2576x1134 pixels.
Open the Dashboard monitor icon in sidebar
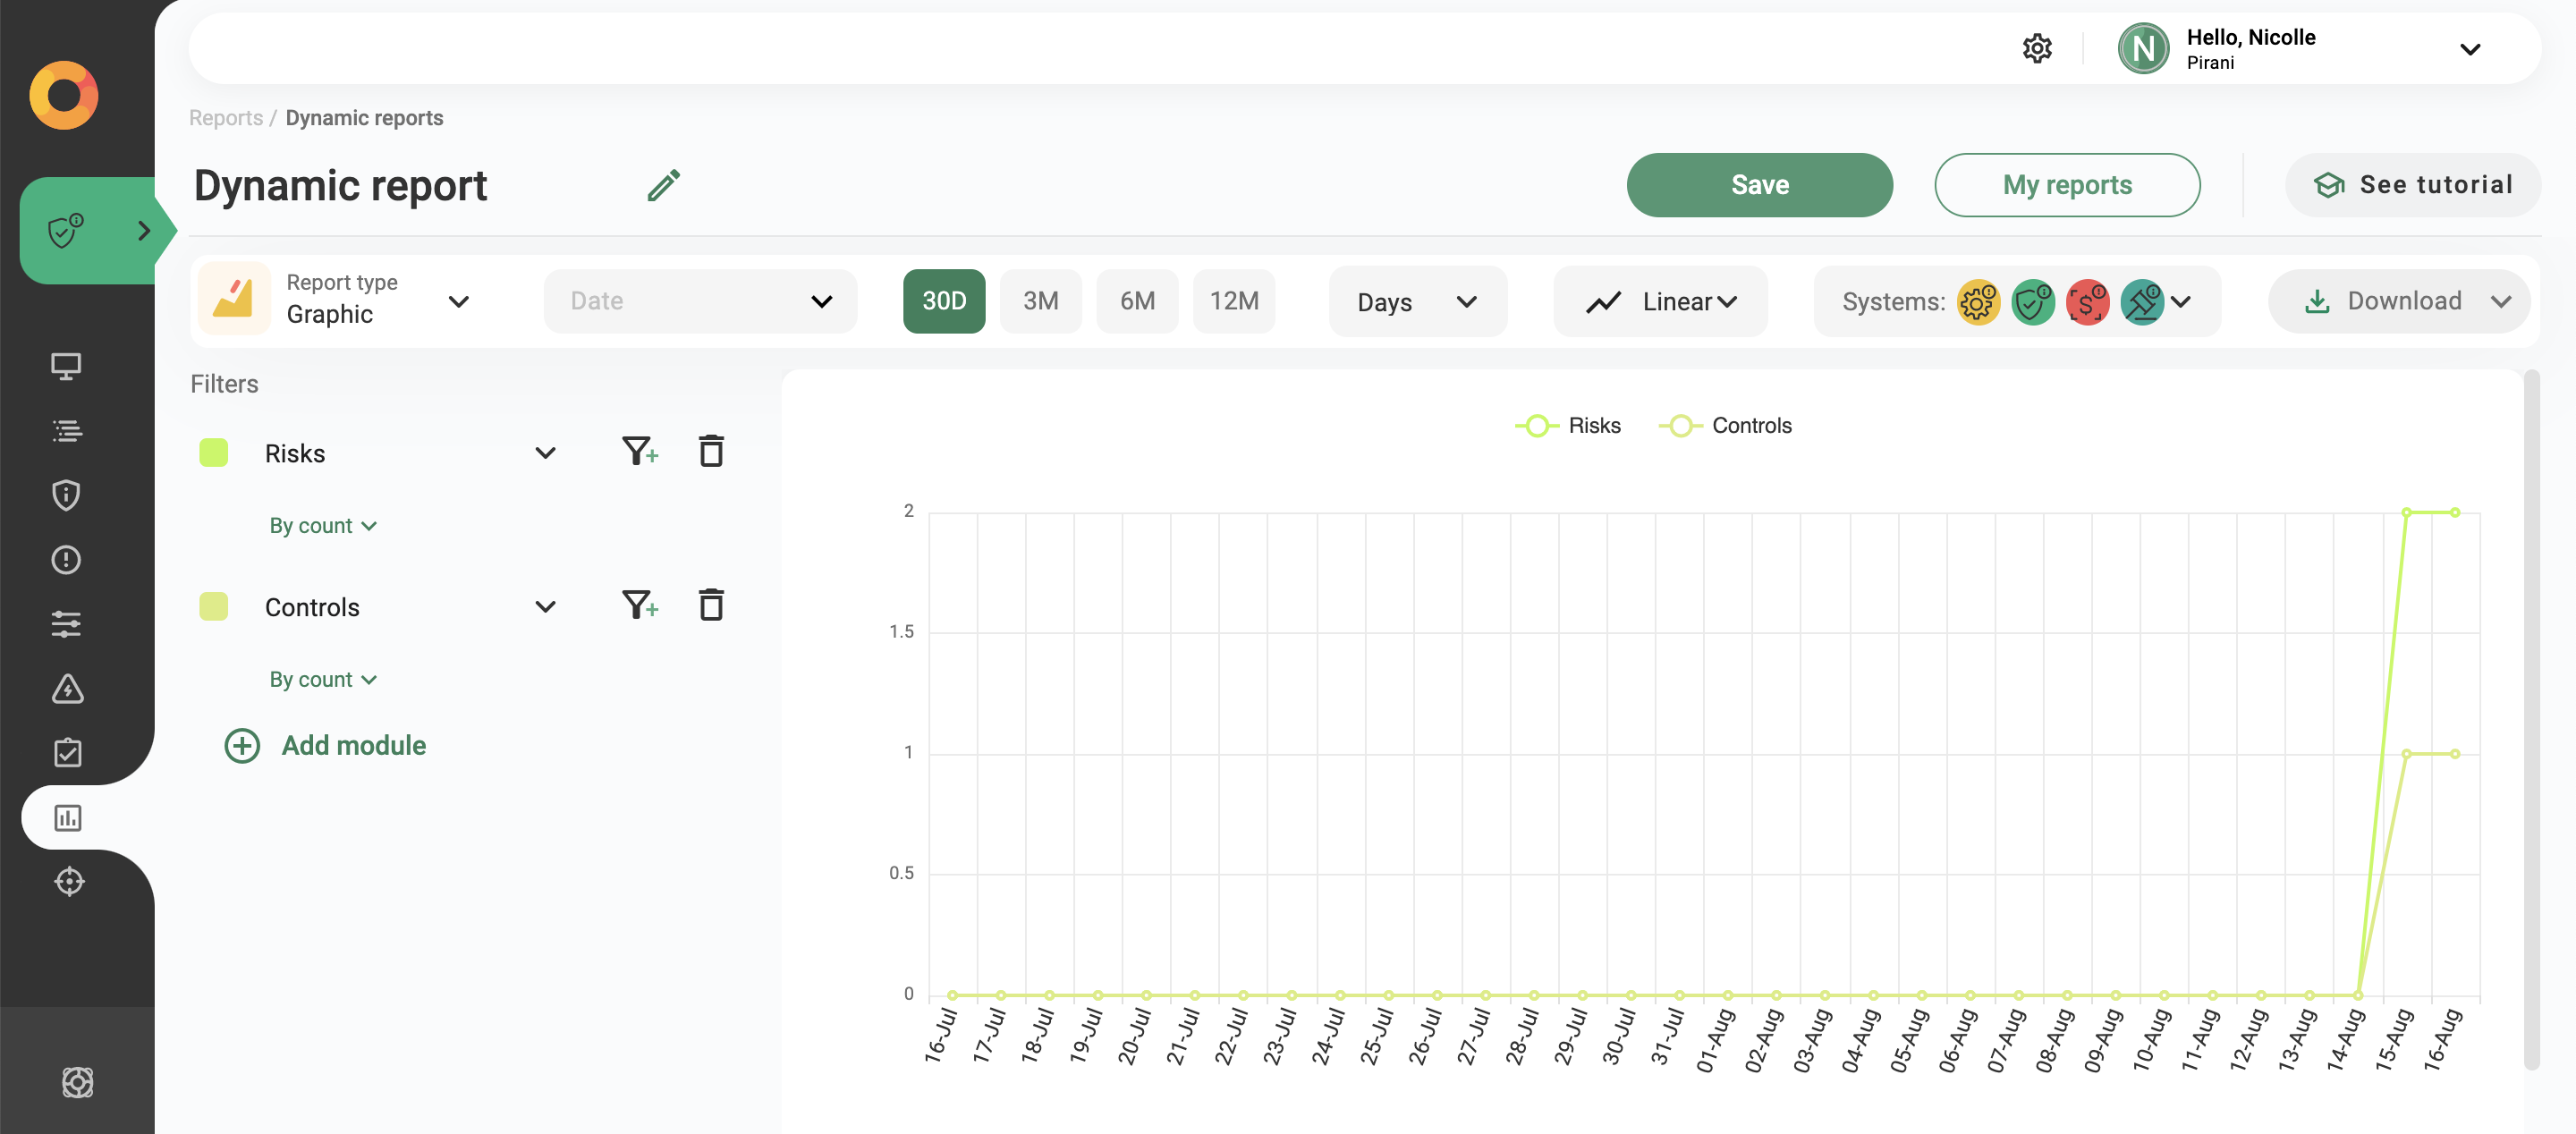tap(66, 366)
